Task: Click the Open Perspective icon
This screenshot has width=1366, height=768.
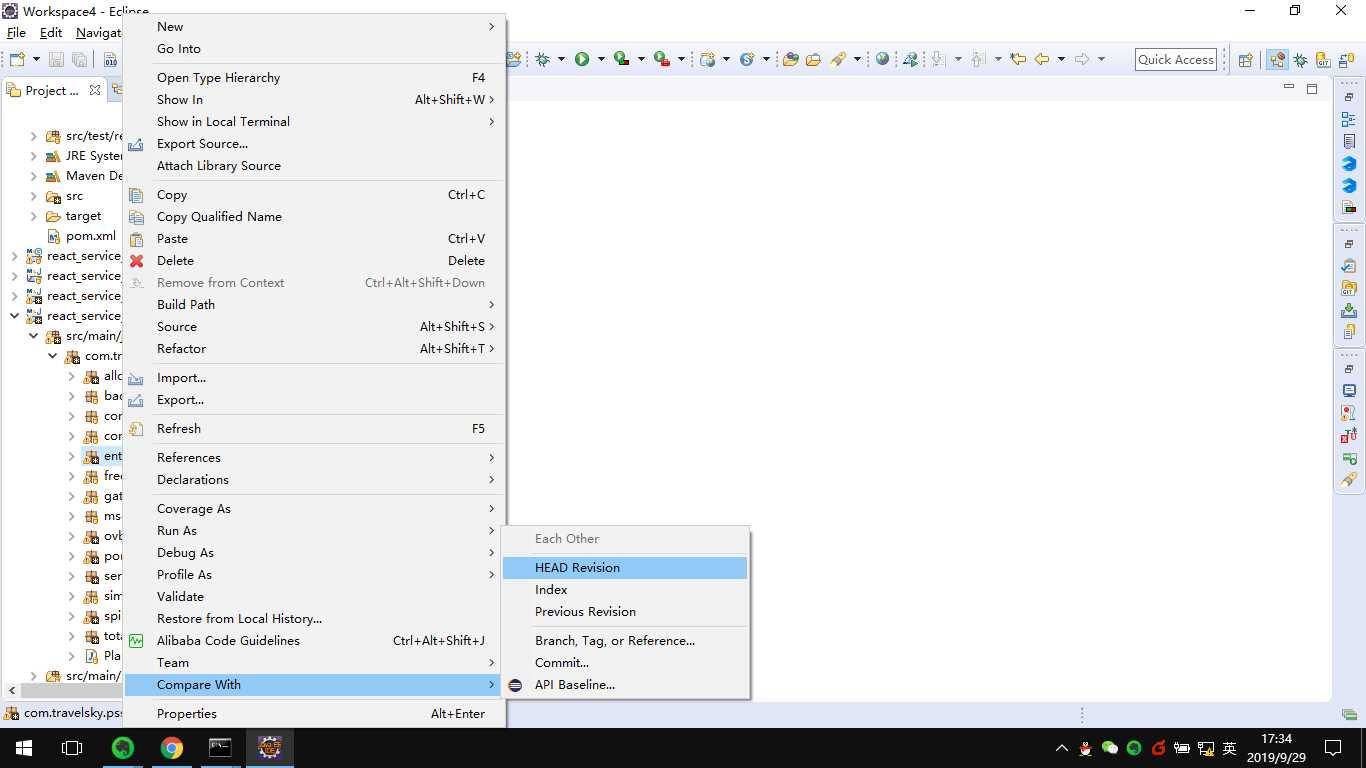Action: point(1246,60)
